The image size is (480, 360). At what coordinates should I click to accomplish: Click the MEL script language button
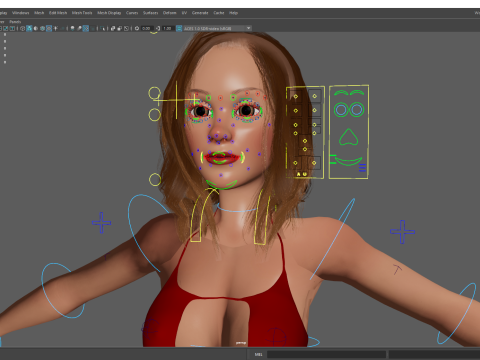click(x=258, y=354)
